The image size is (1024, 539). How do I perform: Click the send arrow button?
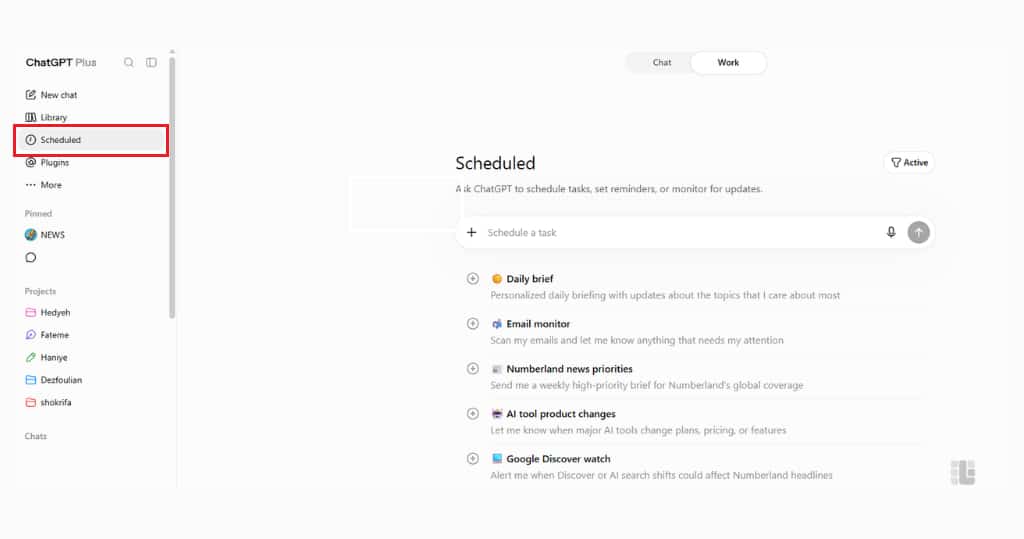tap(918, 233)
